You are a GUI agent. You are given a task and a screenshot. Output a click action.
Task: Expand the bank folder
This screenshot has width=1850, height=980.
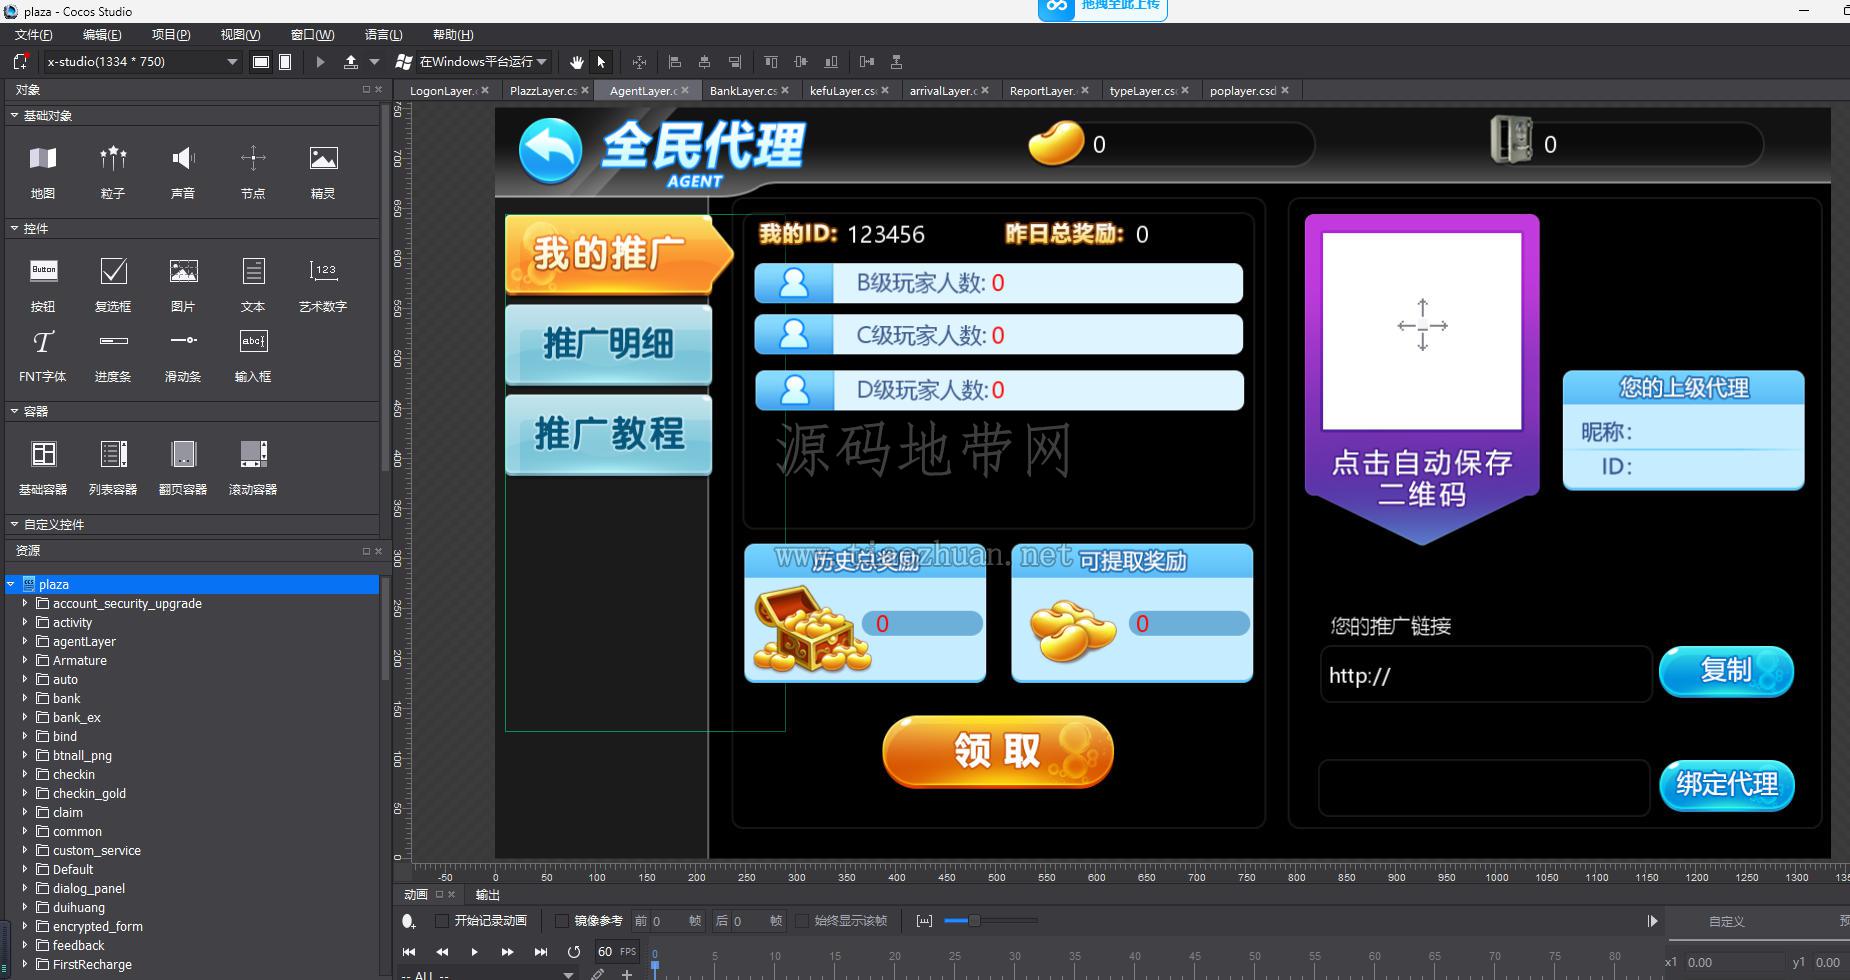25,698
